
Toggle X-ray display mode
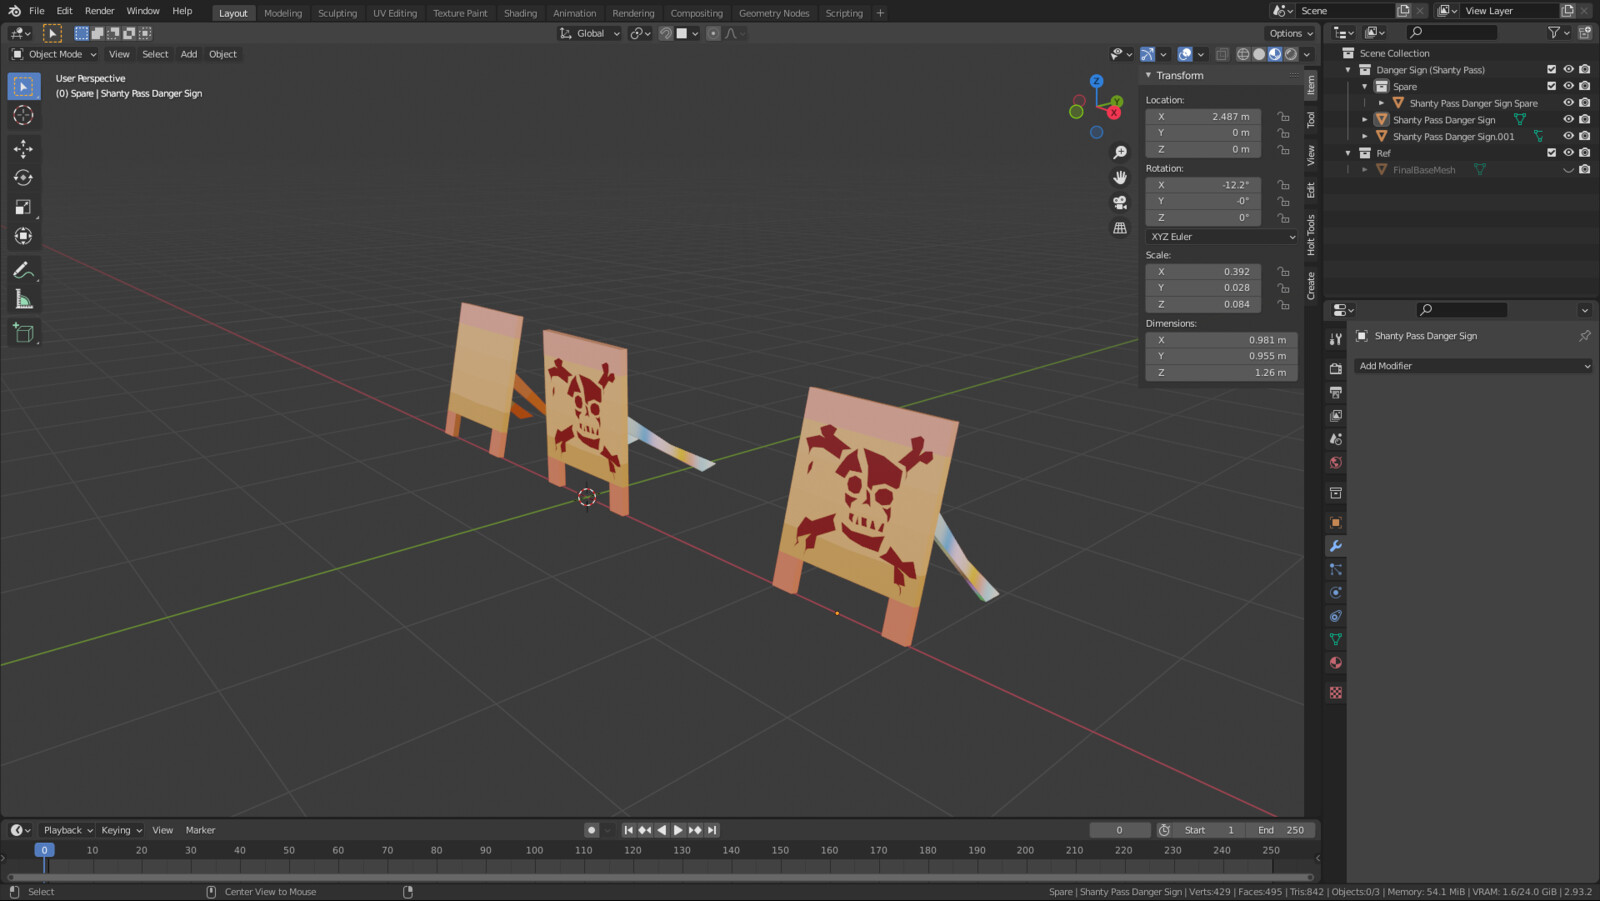(1222, 54)
